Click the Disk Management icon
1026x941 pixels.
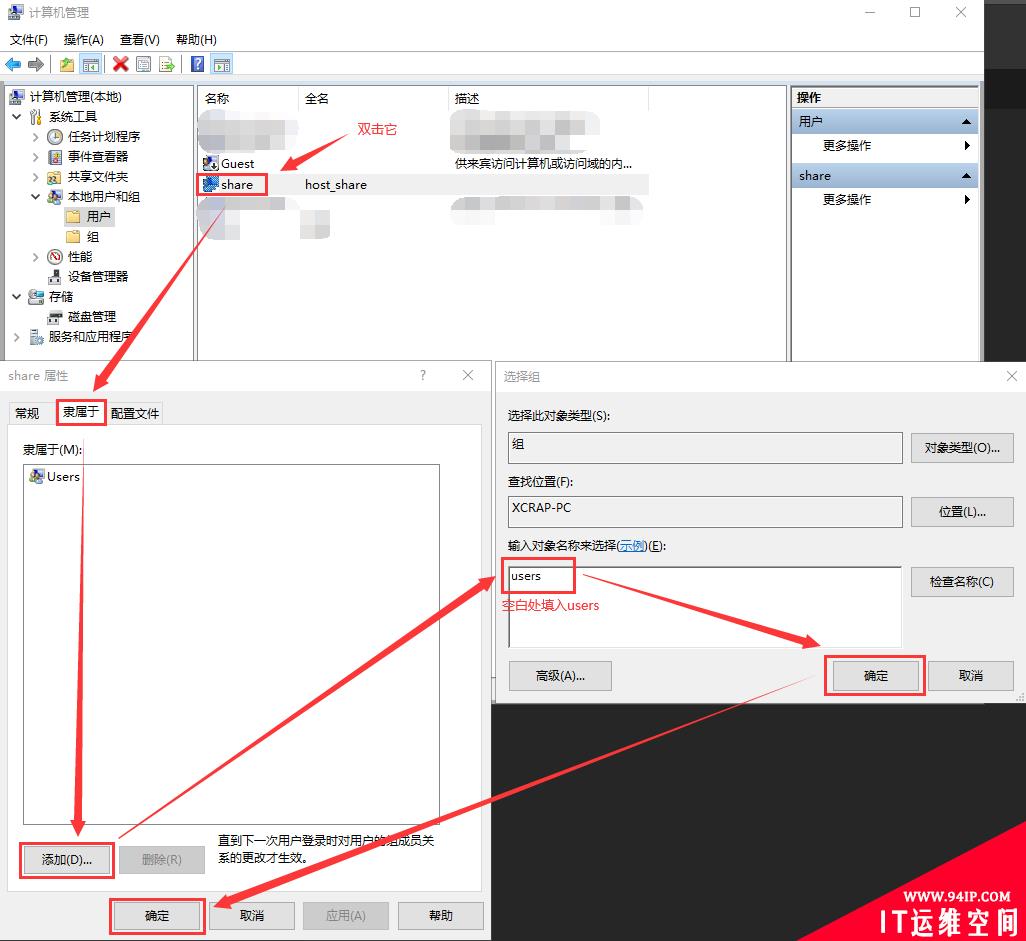[x=55, y=317]
